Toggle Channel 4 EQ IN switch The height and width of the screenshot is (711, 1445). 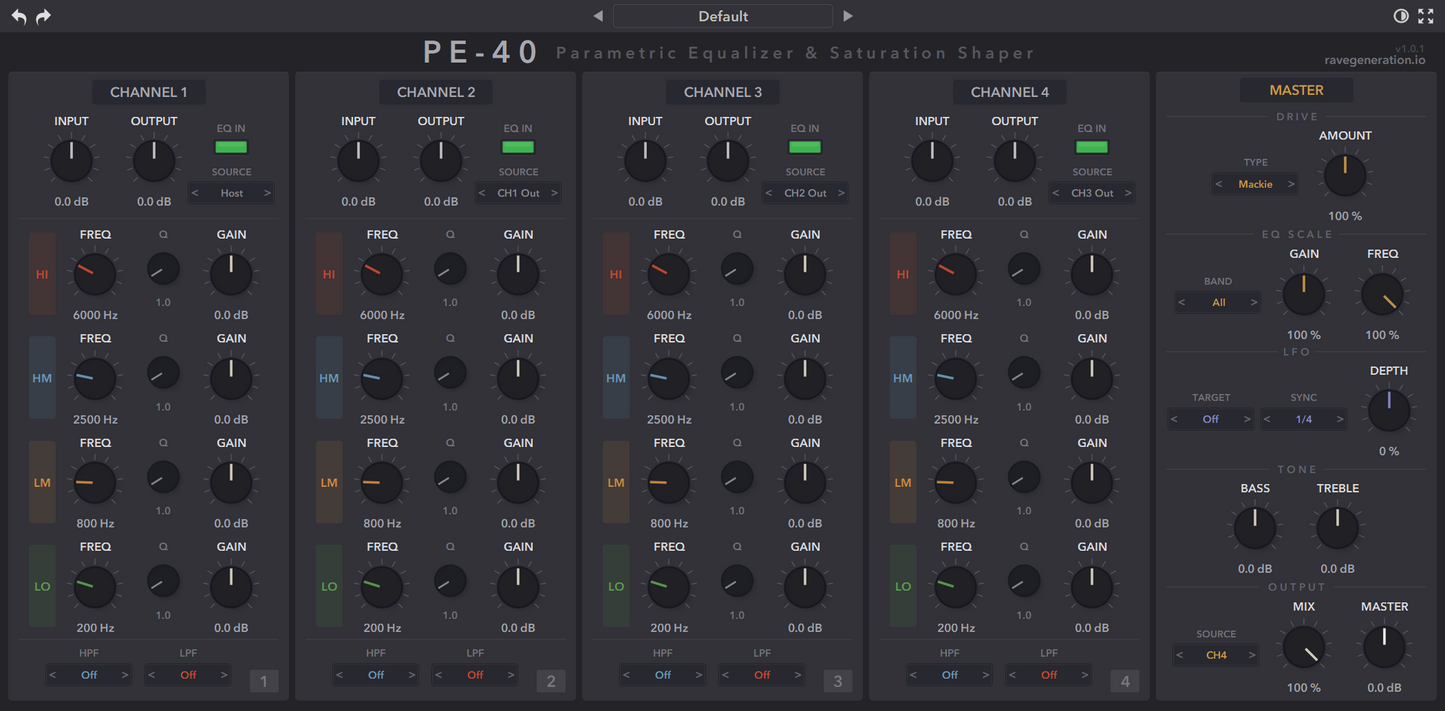point(1092,147)
